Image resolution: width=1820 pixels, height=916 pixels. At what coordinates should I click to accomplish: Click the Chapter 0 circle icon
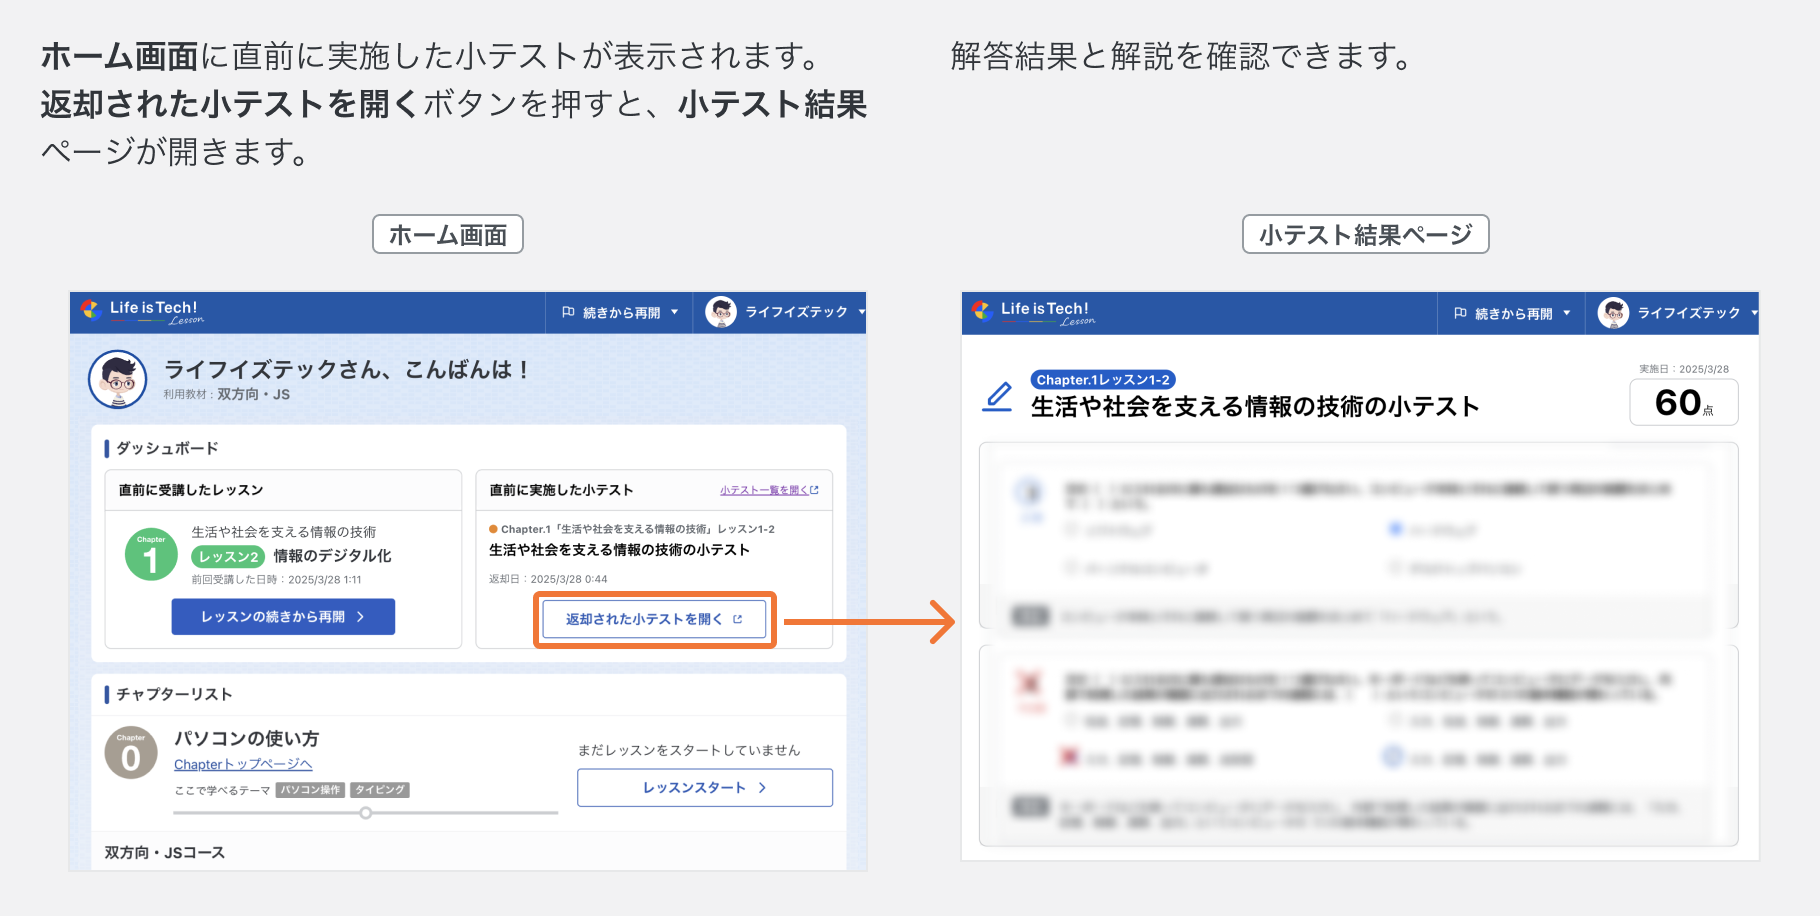pos(130,752)
